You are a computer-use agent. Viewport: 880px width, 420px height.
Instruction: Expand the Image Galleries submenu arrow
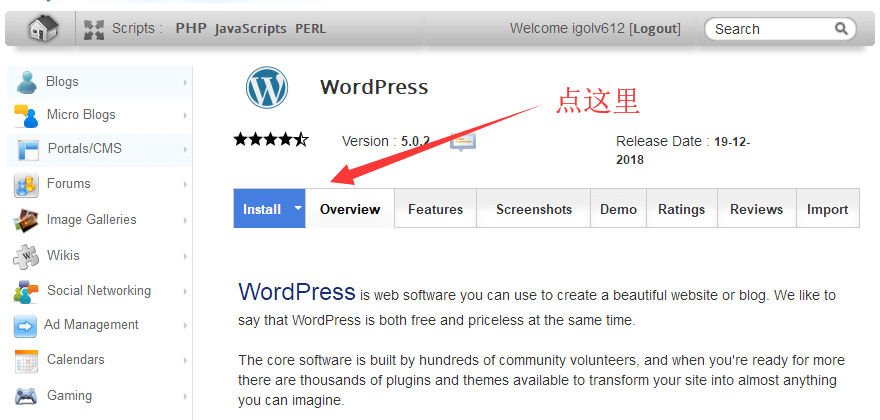click(x=185, y=221)
